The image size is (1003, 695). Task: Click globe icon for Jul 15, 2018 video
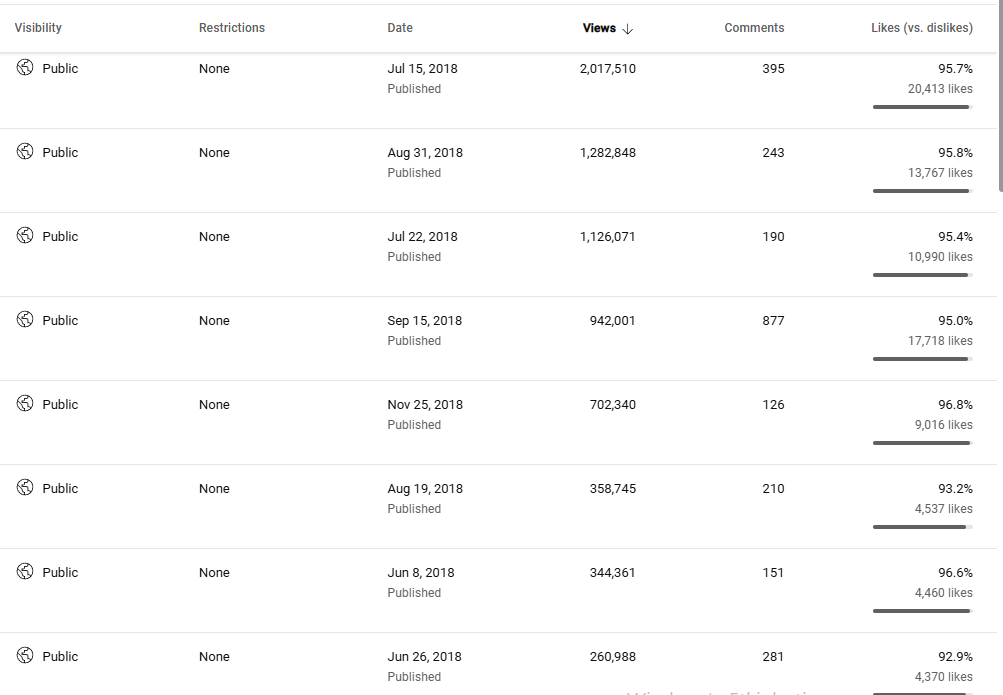25,68
